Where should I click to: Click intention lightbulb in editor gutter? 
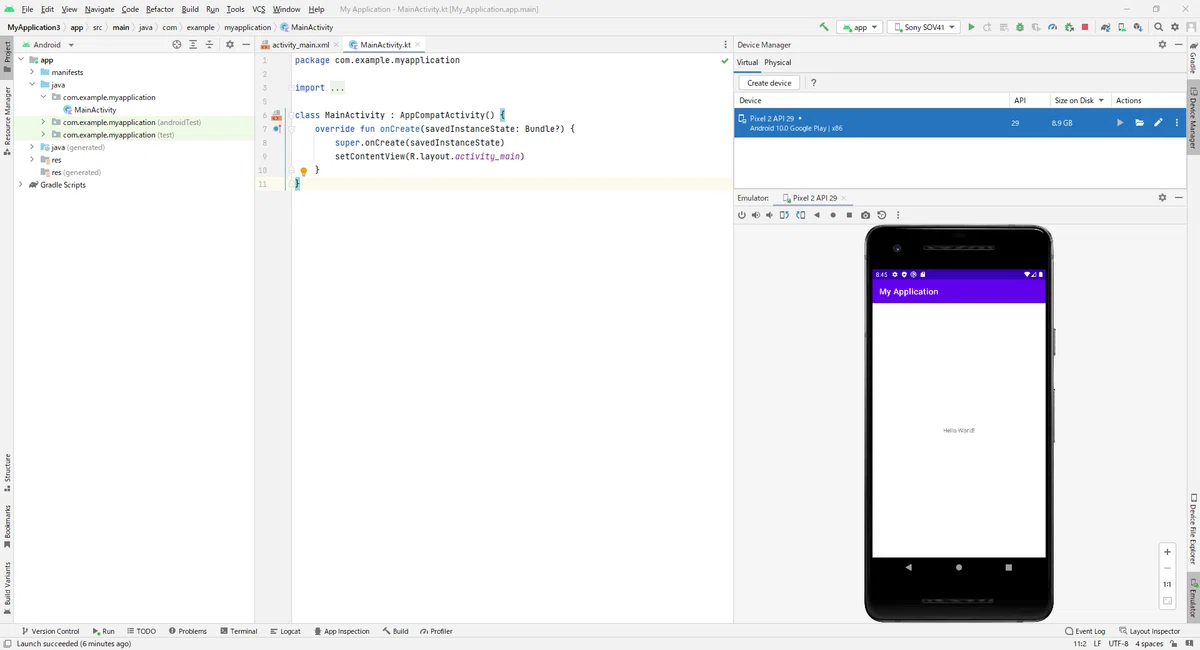coord(304,171)
